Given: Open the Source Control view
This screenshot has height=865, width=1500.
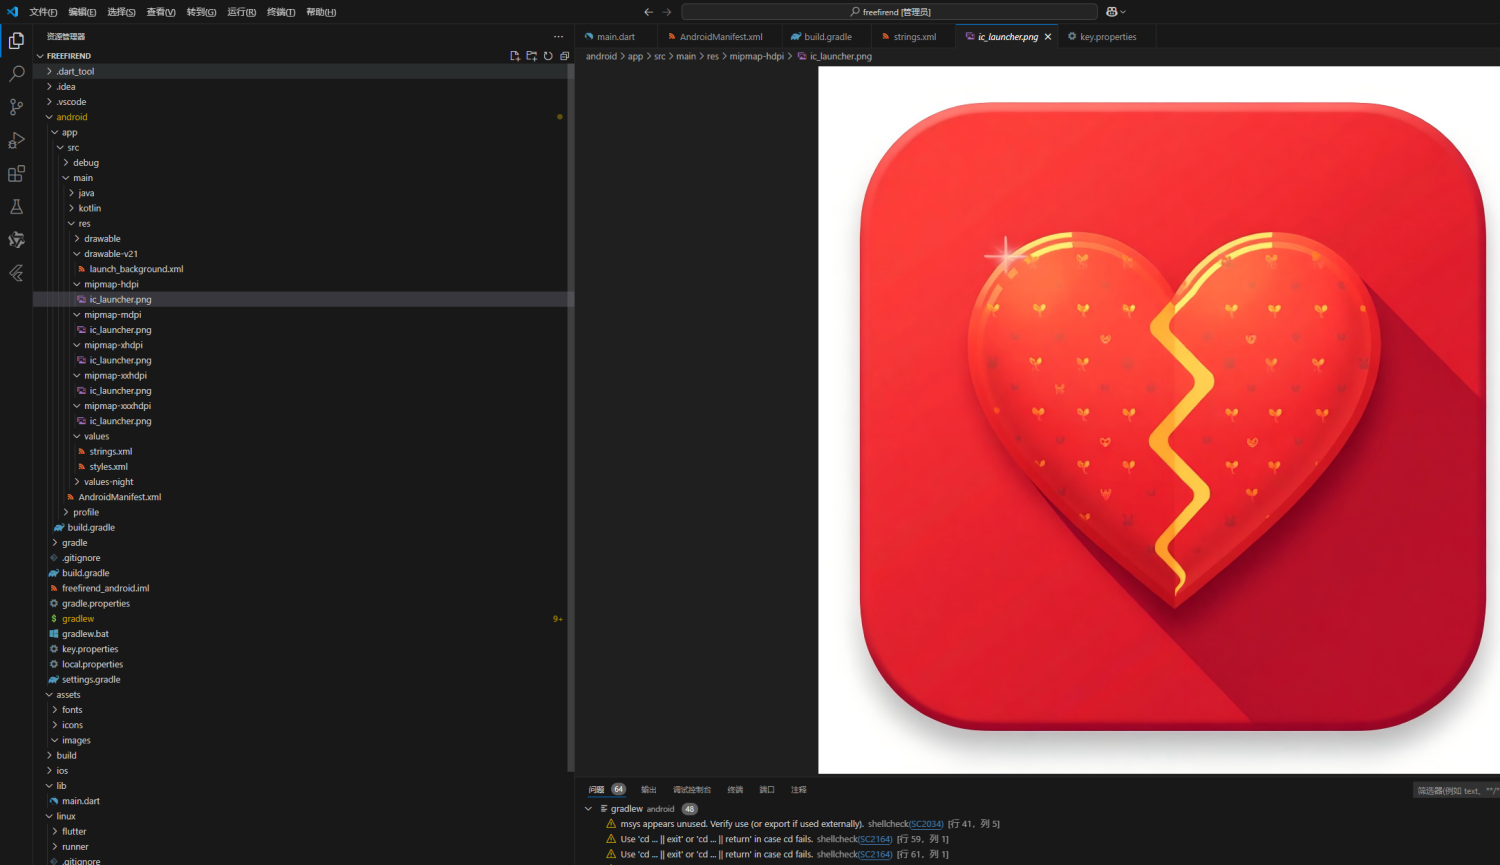Looking at the screenshot, I should point(16,107).
